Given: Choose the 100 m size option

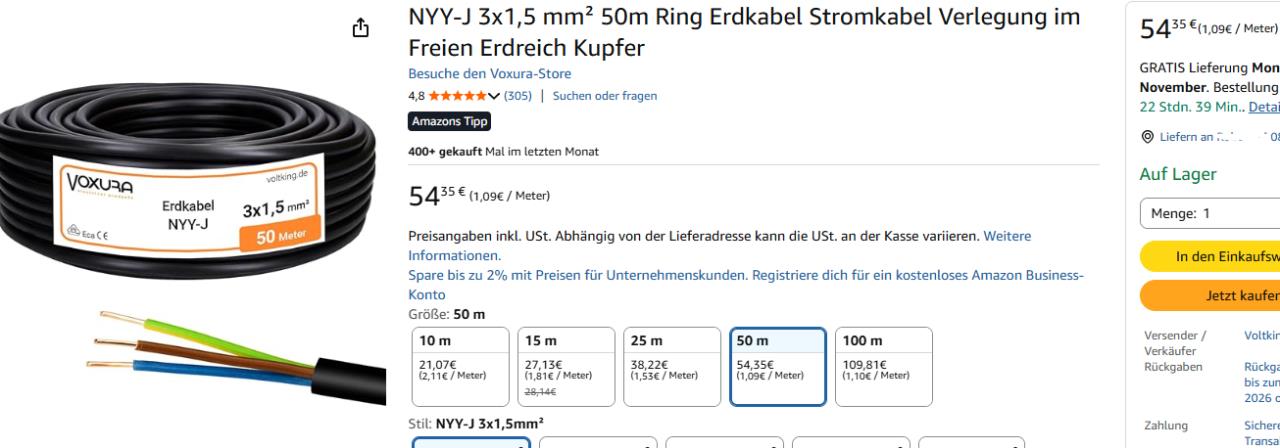Looking at the screenshot, I should coord(883,366).
